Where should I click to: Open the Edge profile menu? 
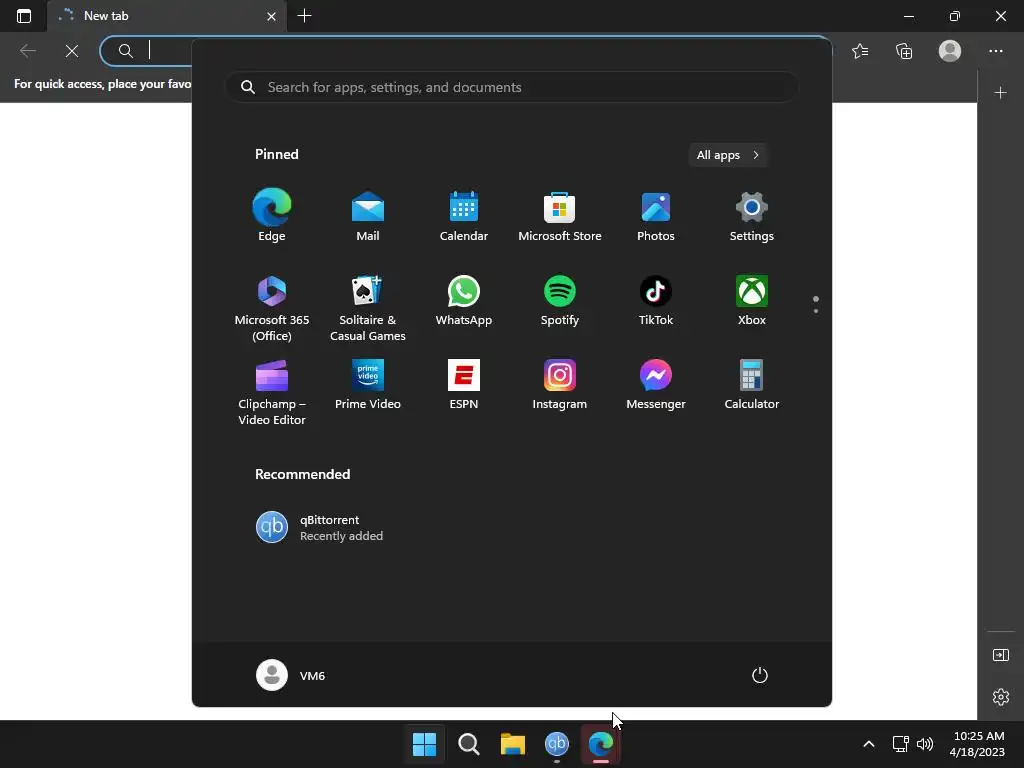950,51
